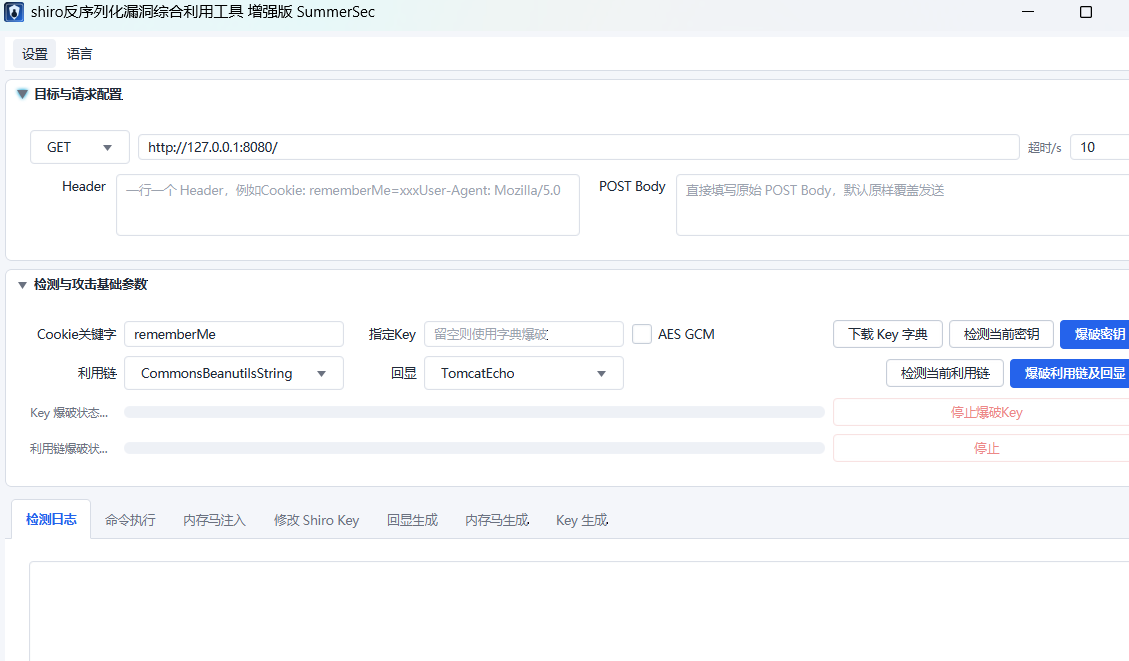Image resolution: width=1129 pixels, height=661 pixels.
Task: Click the 回显 label
Action: click(x=404, y=373)
